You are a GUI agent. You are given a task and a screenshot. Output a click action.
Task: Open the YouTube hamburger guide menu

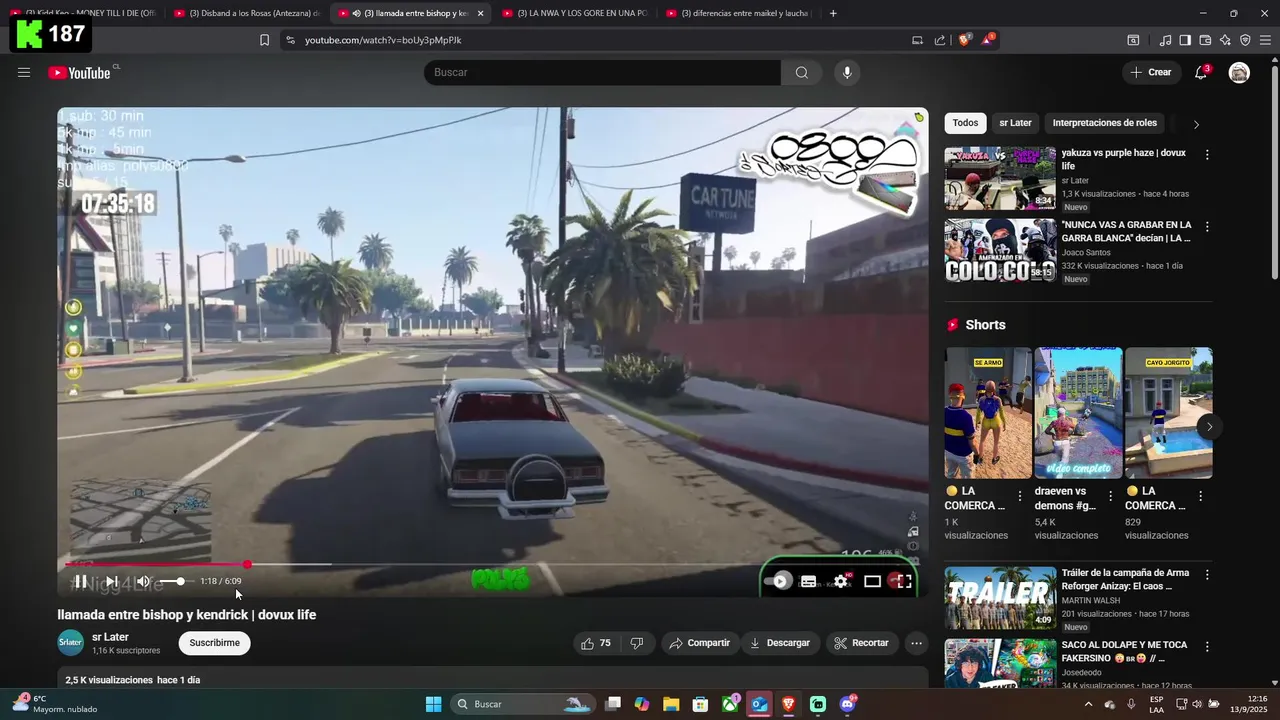[x=24, y=72]
